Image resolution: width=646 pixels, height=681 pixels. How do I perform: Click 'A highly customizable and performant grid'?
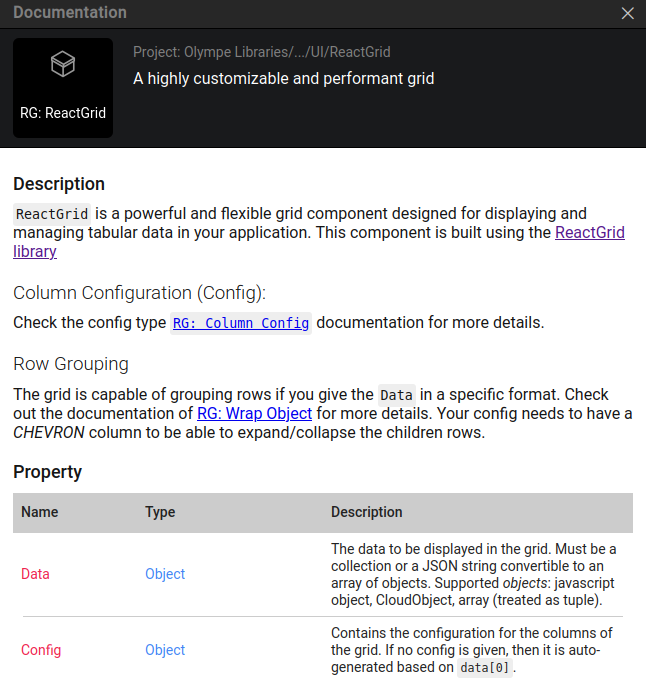(284, 79)
